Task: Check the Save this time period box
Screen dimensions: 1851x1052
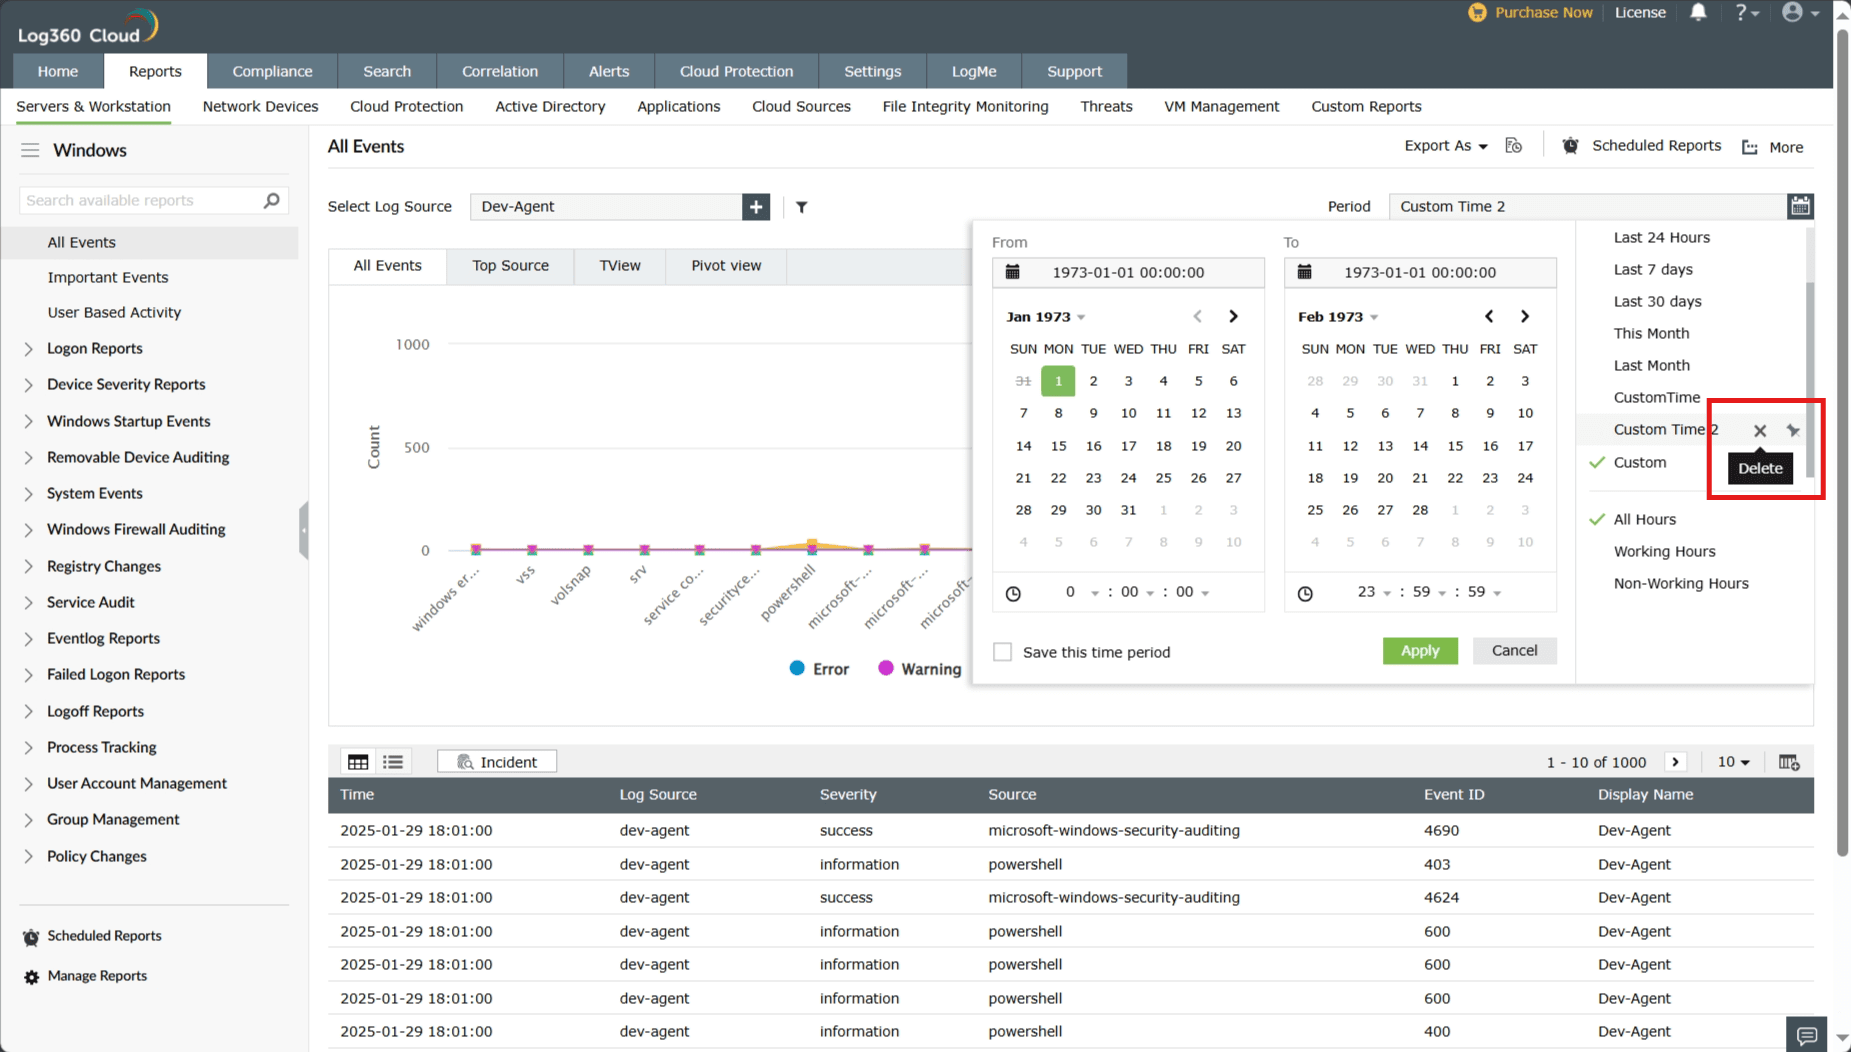Action: (1002, 652)
